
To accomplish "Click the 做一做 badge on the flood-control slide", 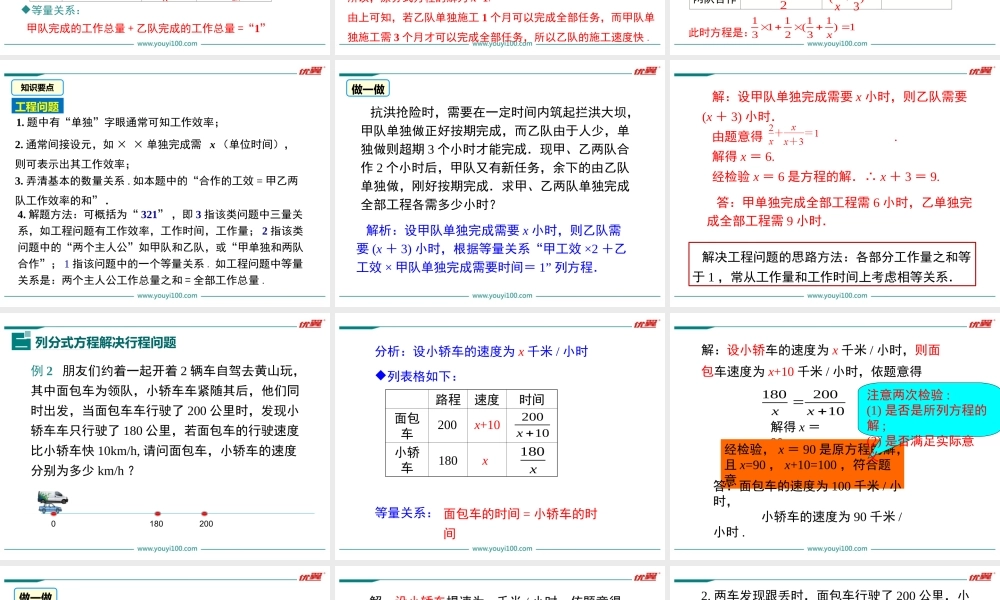I will click(369, 89).
